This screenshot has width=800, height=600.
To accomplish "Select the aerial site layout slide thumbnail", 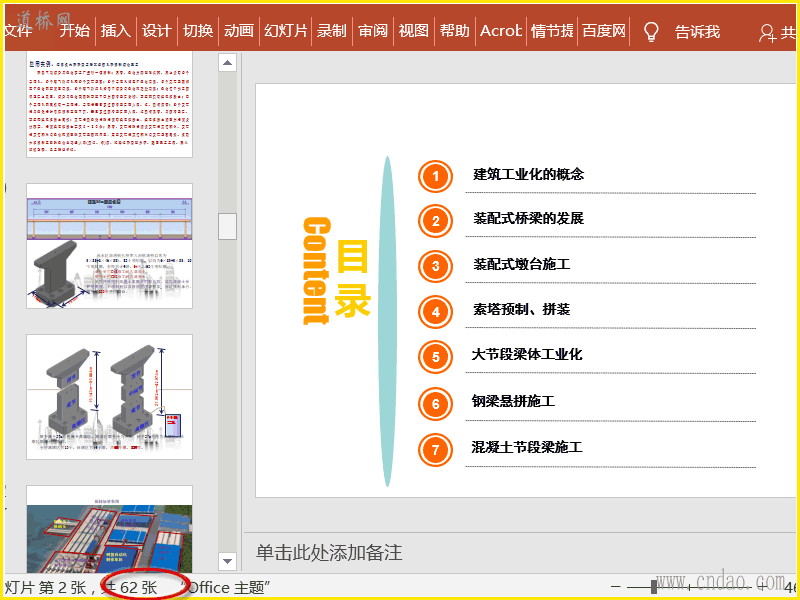I will click(x=109, y=529).
